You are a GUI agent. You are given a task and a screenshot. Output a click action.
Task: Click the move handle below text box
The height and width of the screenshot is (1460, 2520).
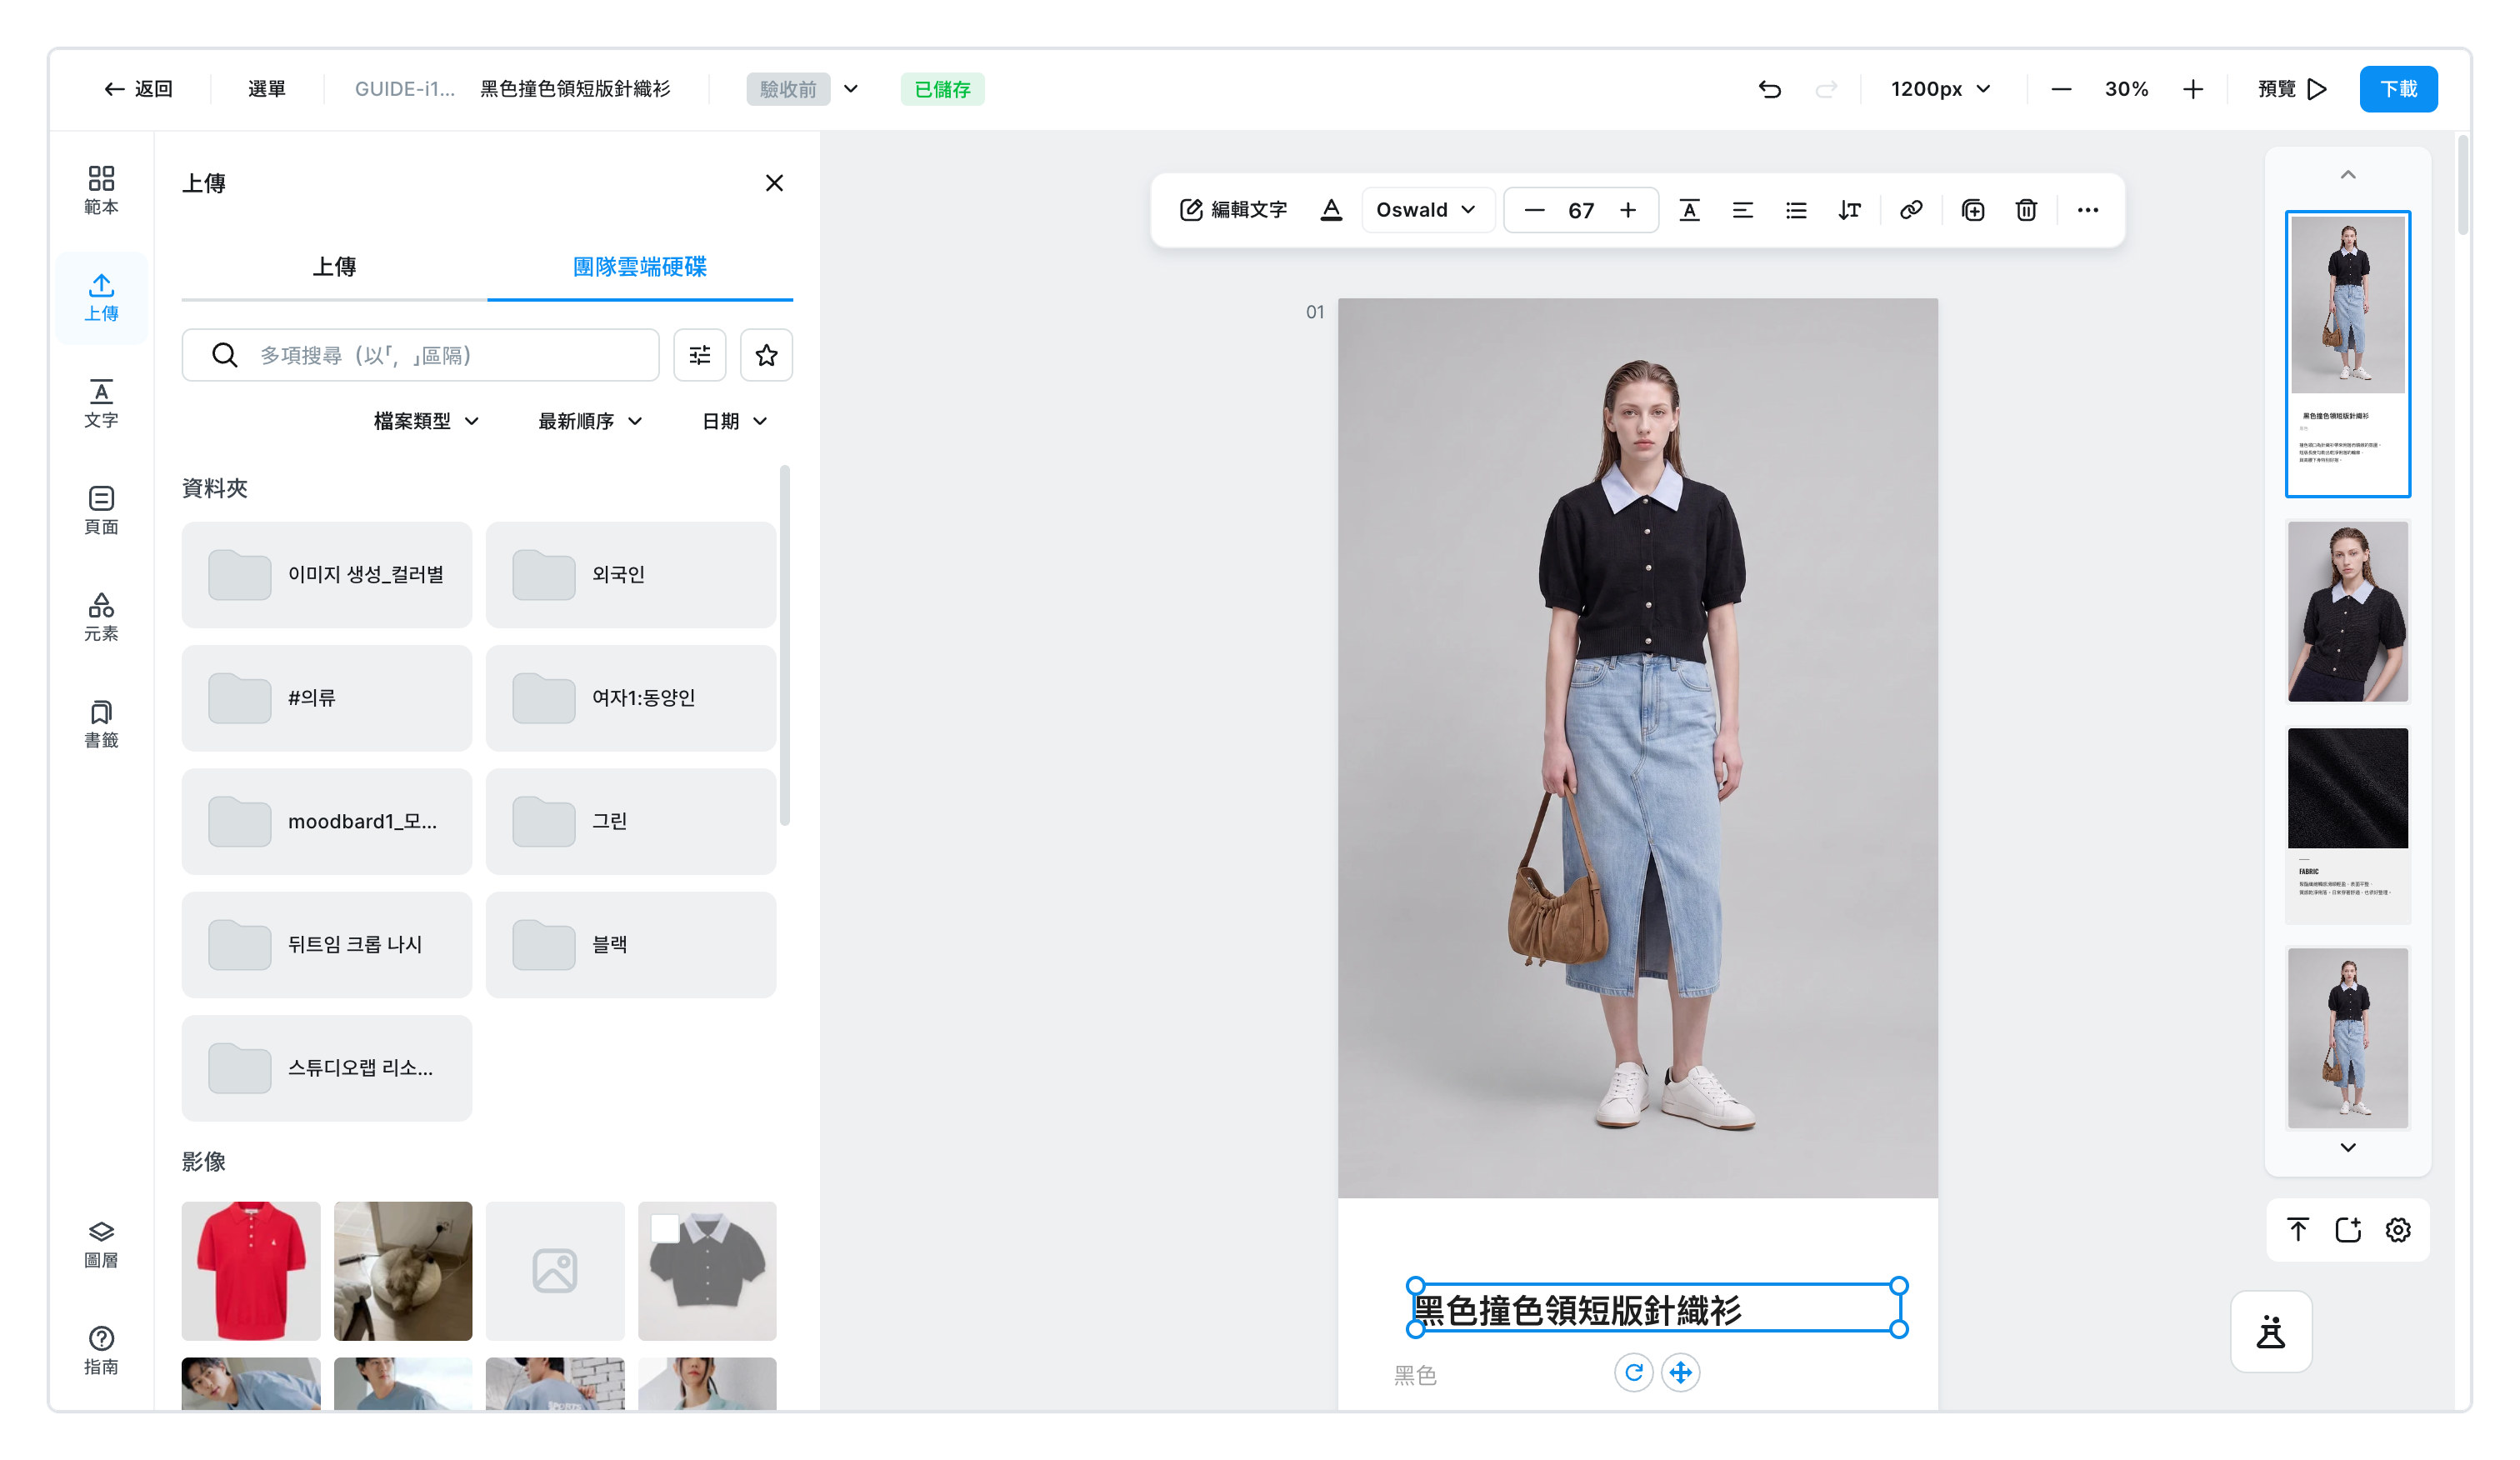pyautogui.click(x=1681, y=1372)
